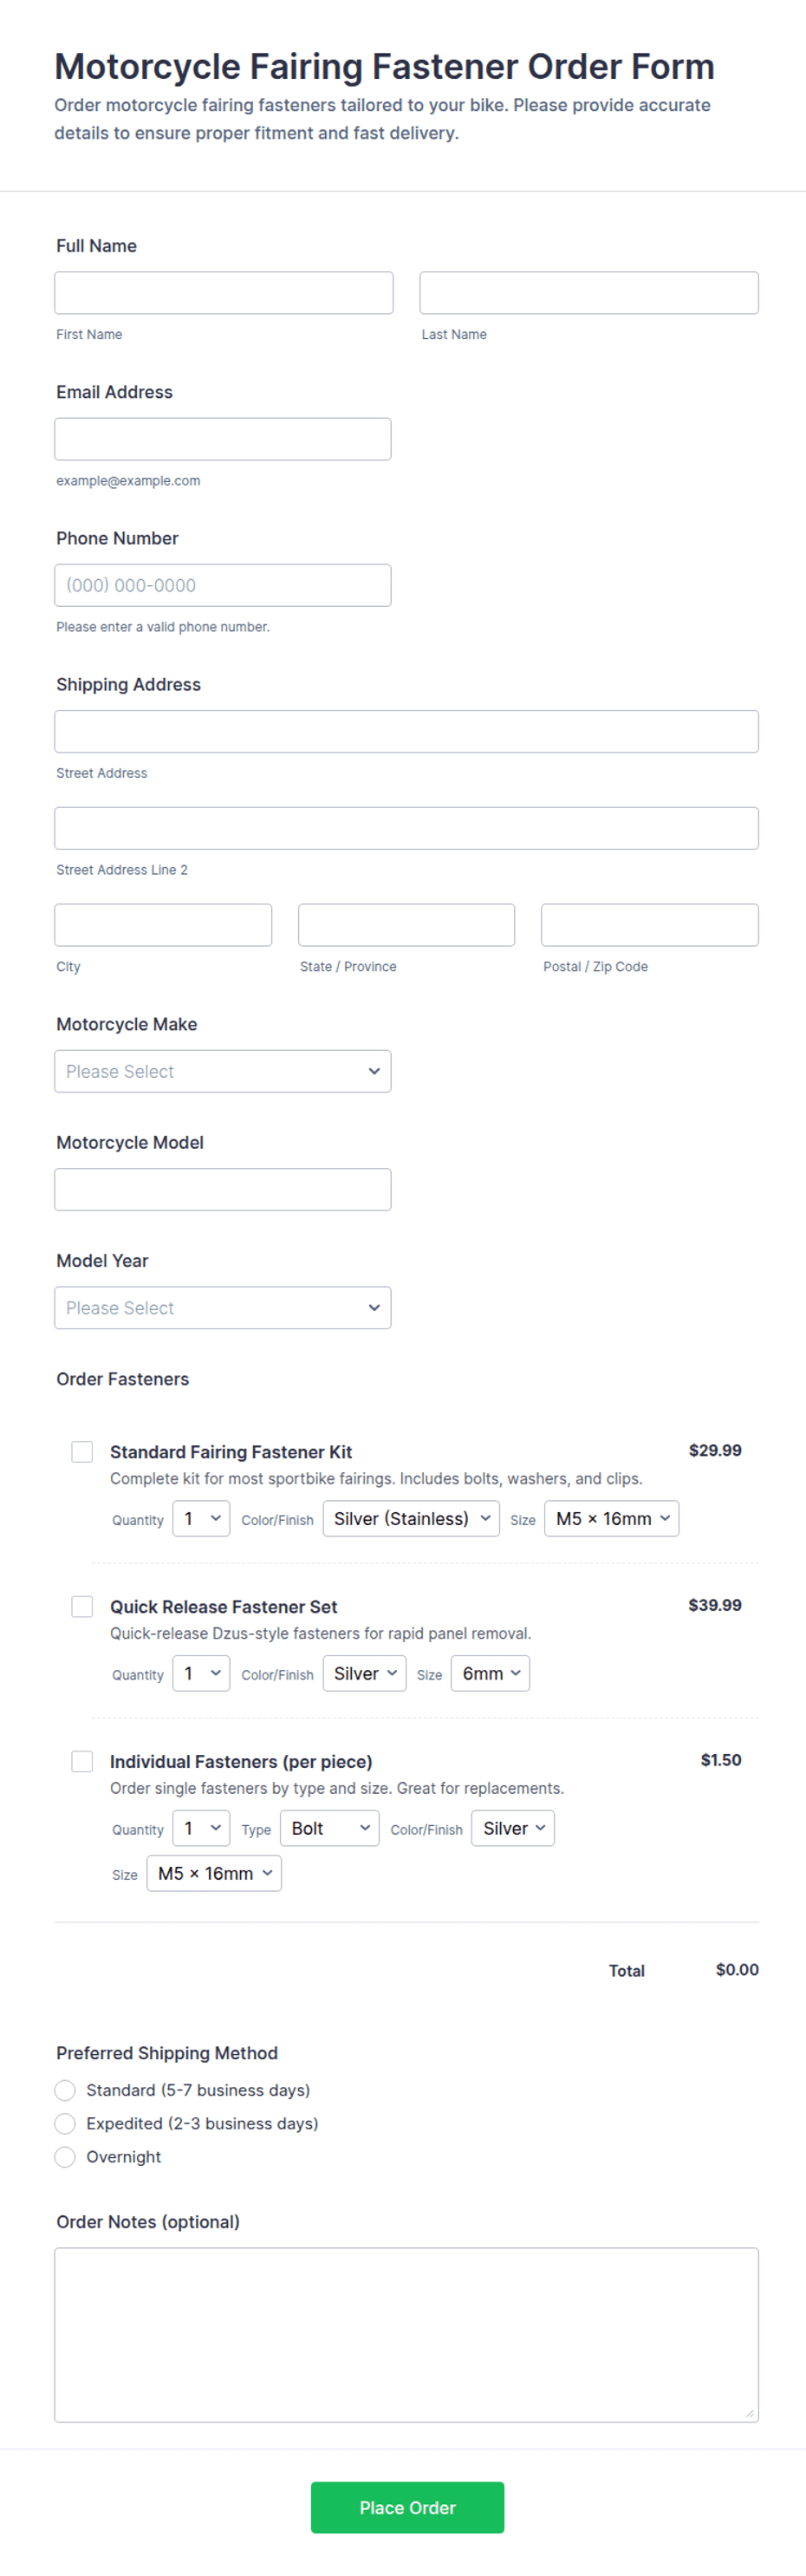Open Quick Release 6mm size dropdown
The height and width of the screenshot is (2576, 806).
tap(490, 1673)
